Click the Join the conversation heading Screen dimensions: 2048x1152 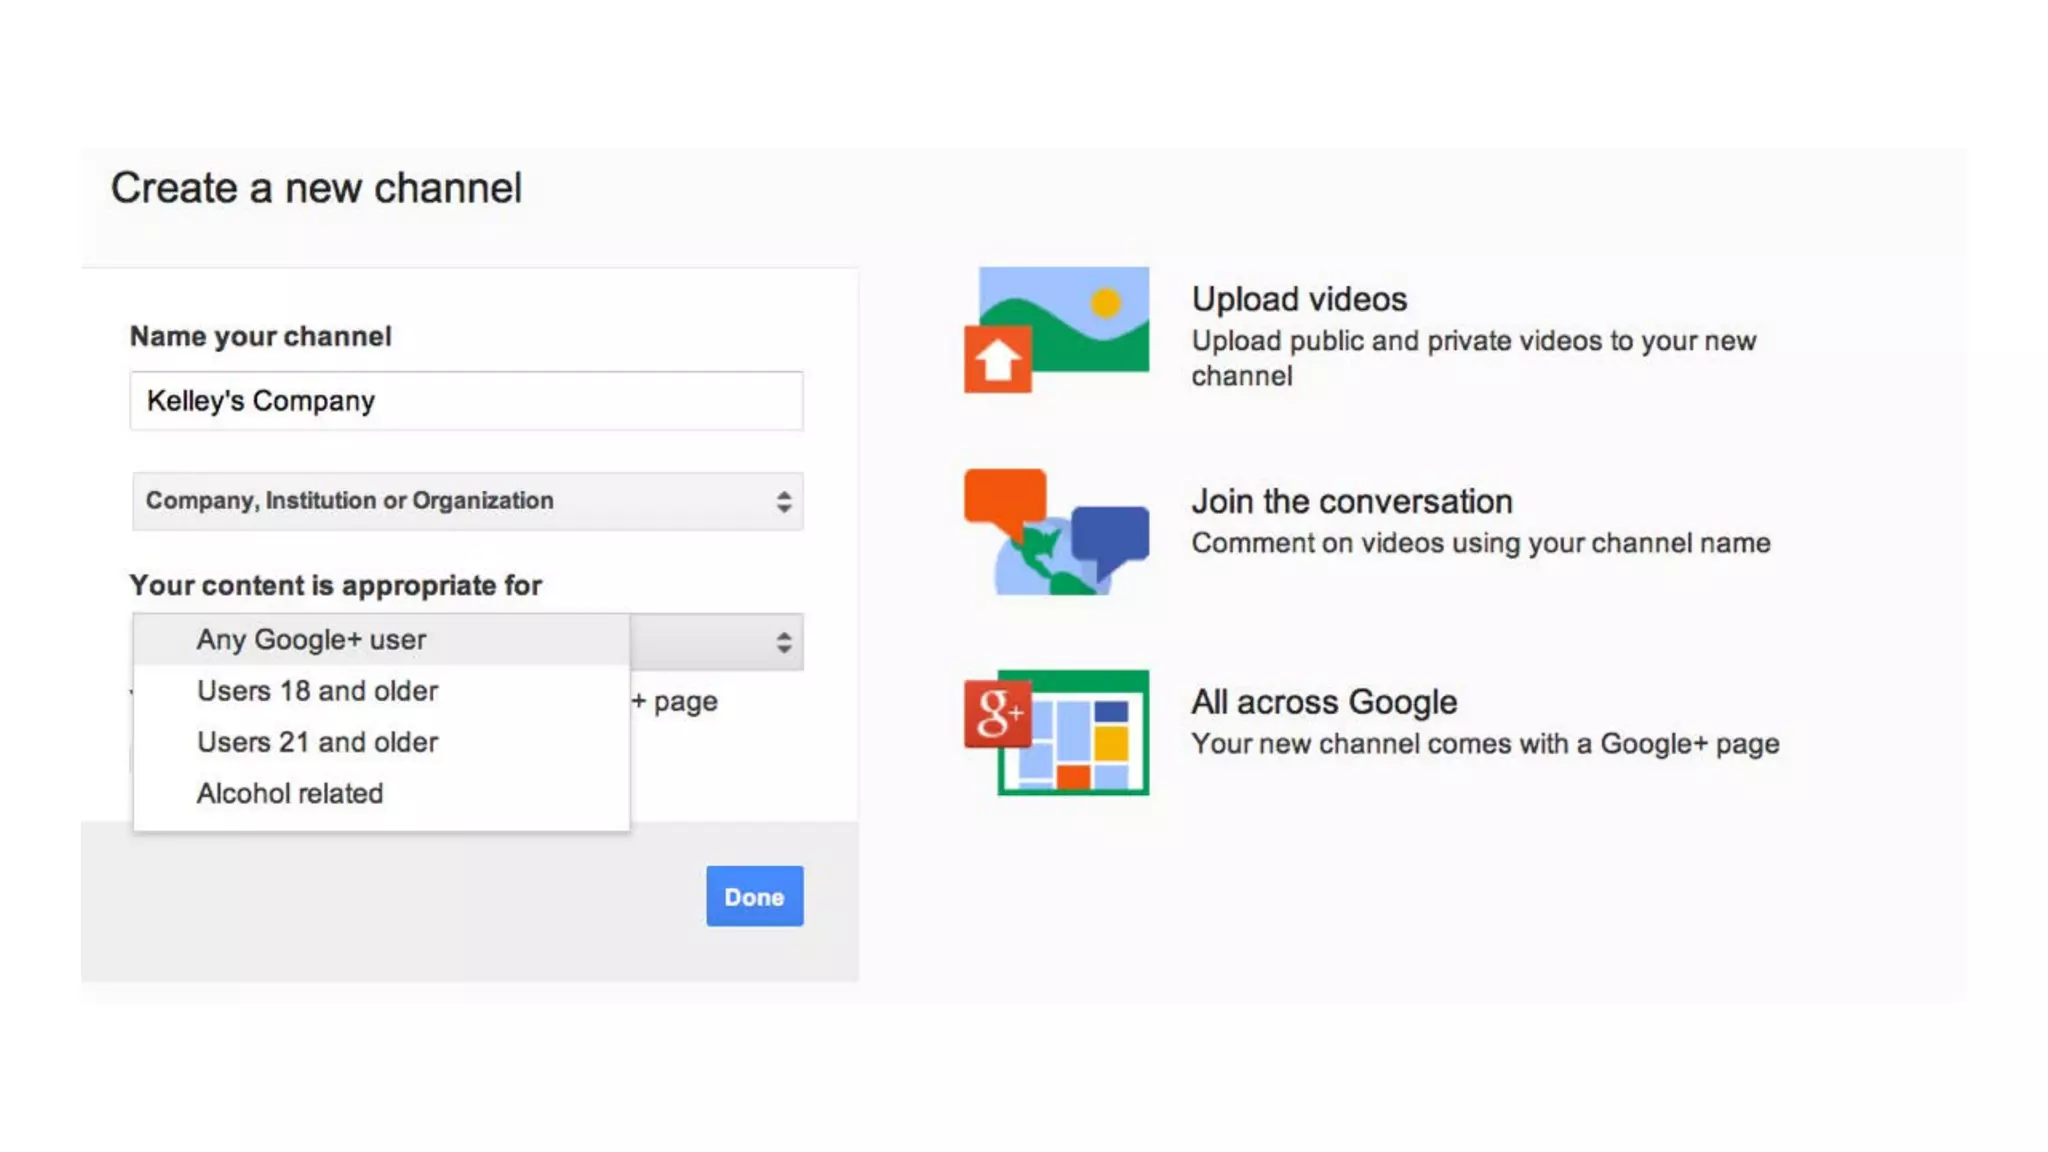click(1351, 501)
